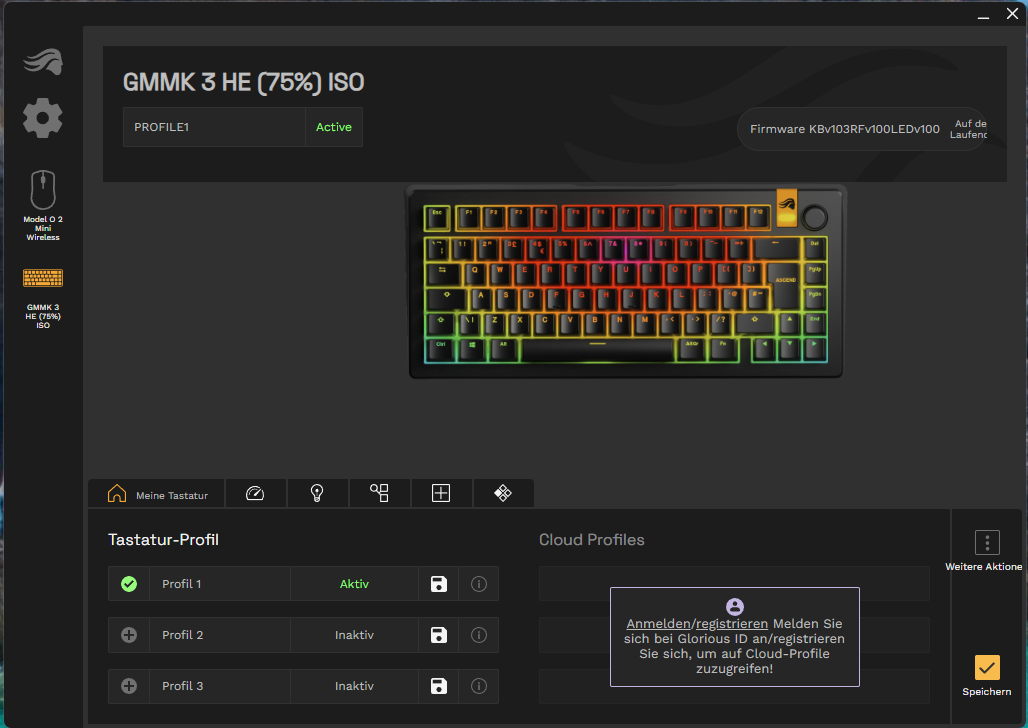
Task: Open the plus-square tab icon
Action: (441, 493)
